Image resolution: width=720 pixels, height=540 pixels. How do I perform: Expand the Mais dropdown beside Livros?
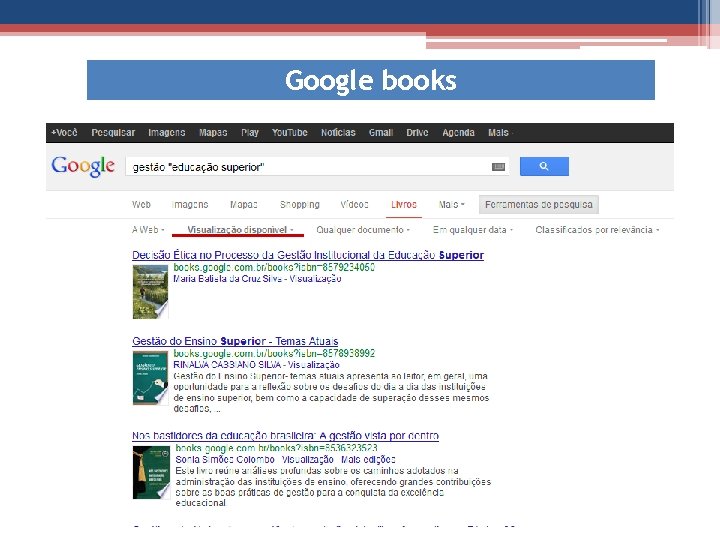pyautogui.click(x=451, y=205)
